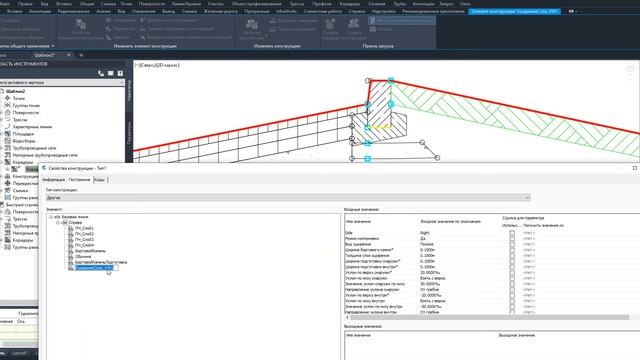Screen dimensions: 640x360
Task: Click the Шаблон2 document tab
Action: point(45,55)
